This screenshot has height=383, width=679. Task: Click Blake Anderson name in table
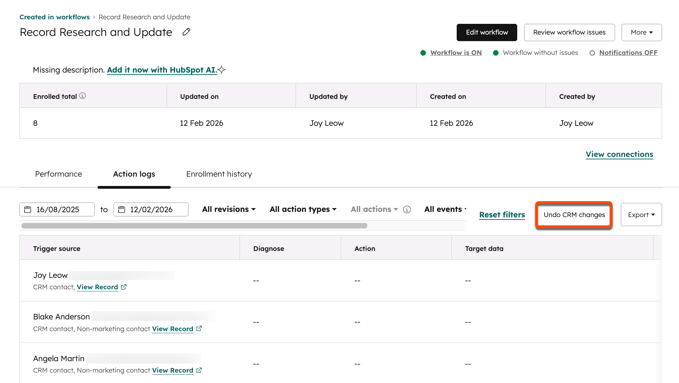point(61,317)
